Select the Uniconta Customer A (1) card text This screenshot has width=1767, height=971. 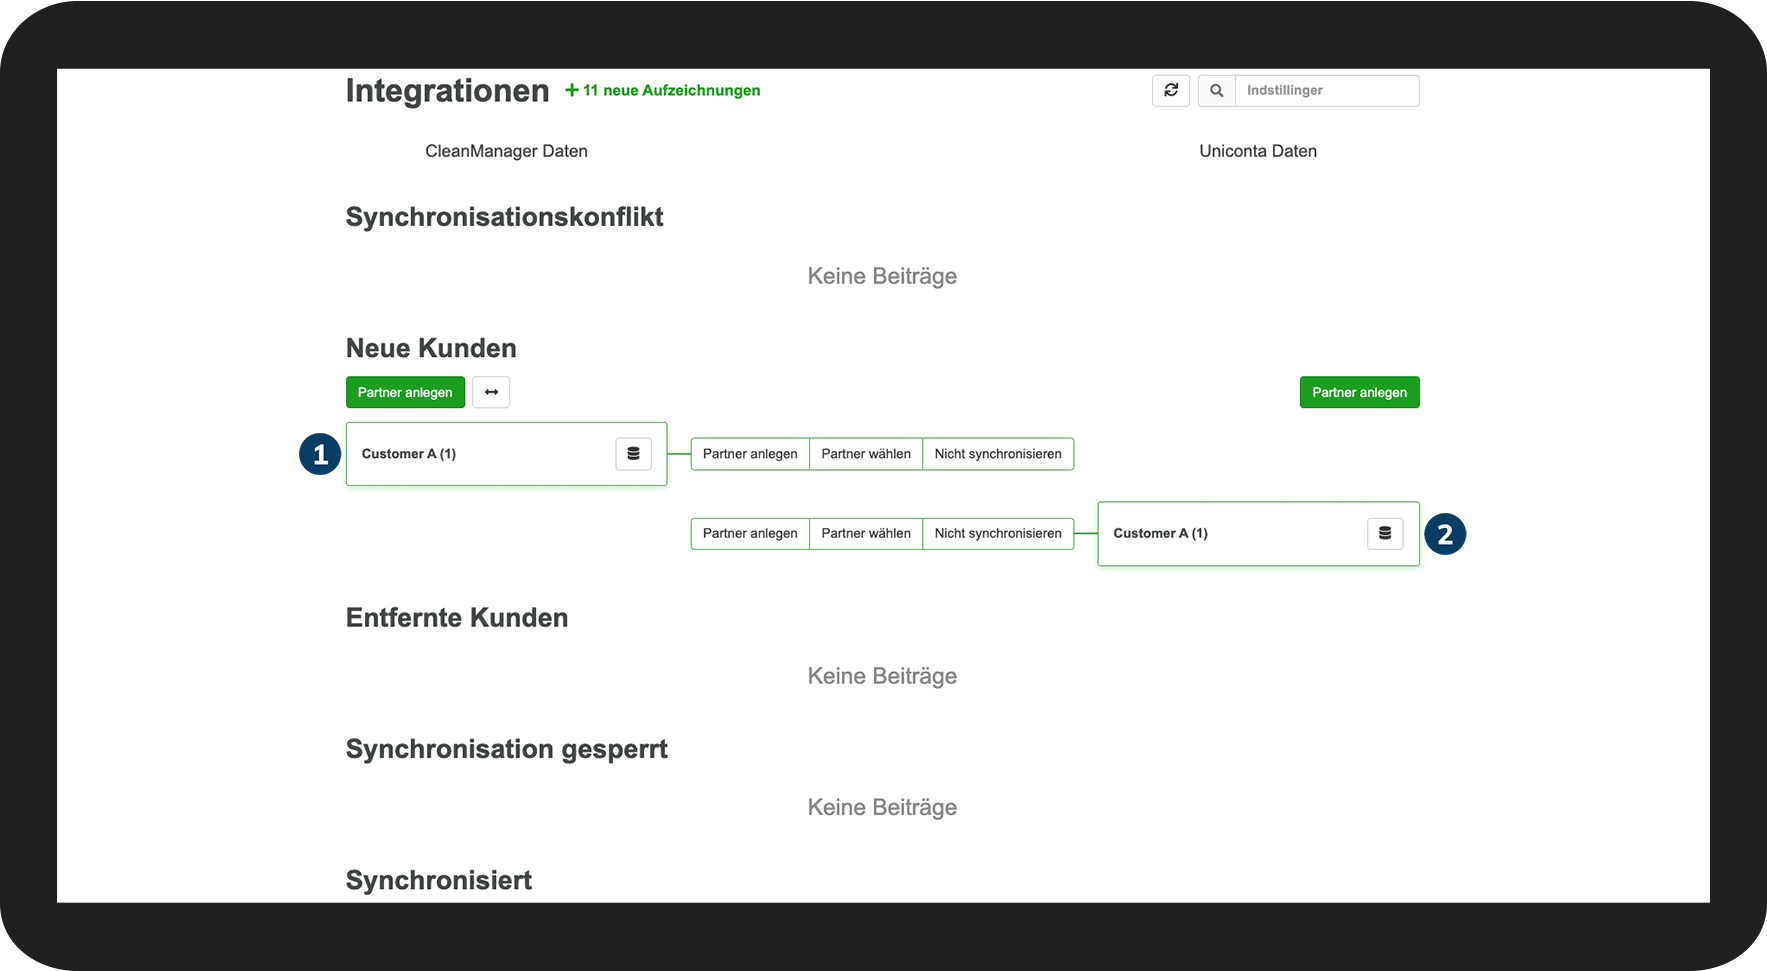[x=1161, y=533]
